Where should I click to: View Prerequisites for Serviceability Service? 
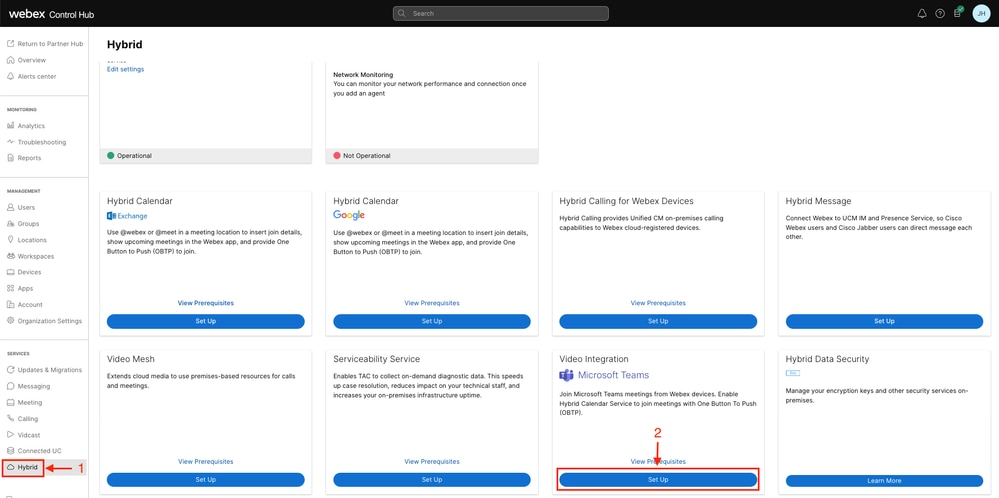click(x=432, y=462)
